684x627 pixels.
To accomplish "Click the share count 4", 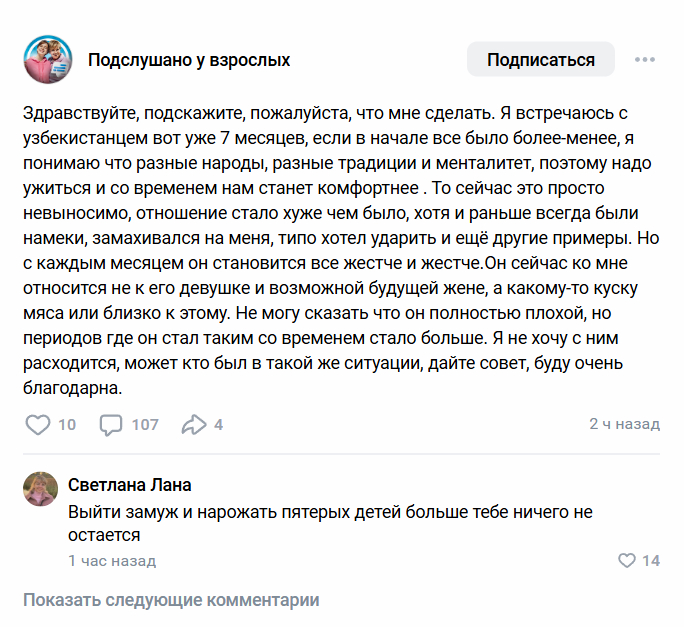I will [218, 425].
